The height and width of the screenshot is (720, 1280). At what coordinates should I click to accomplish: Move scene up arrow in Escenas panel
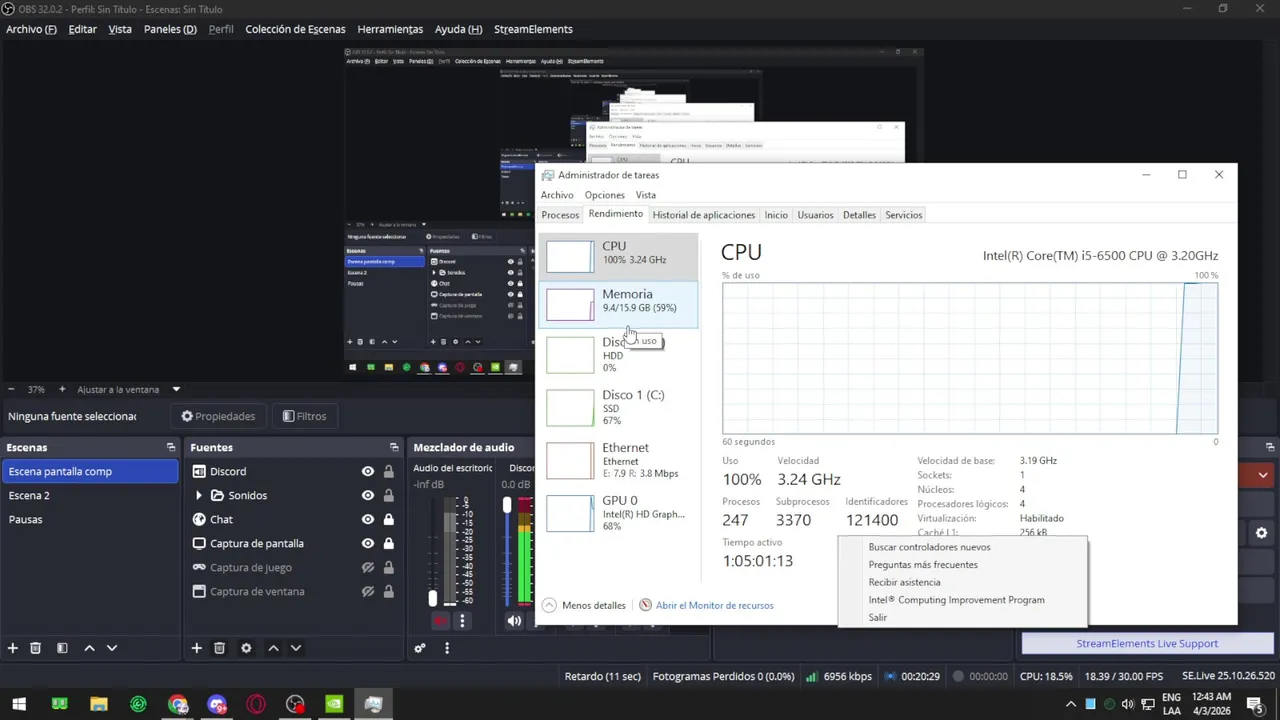89,648
